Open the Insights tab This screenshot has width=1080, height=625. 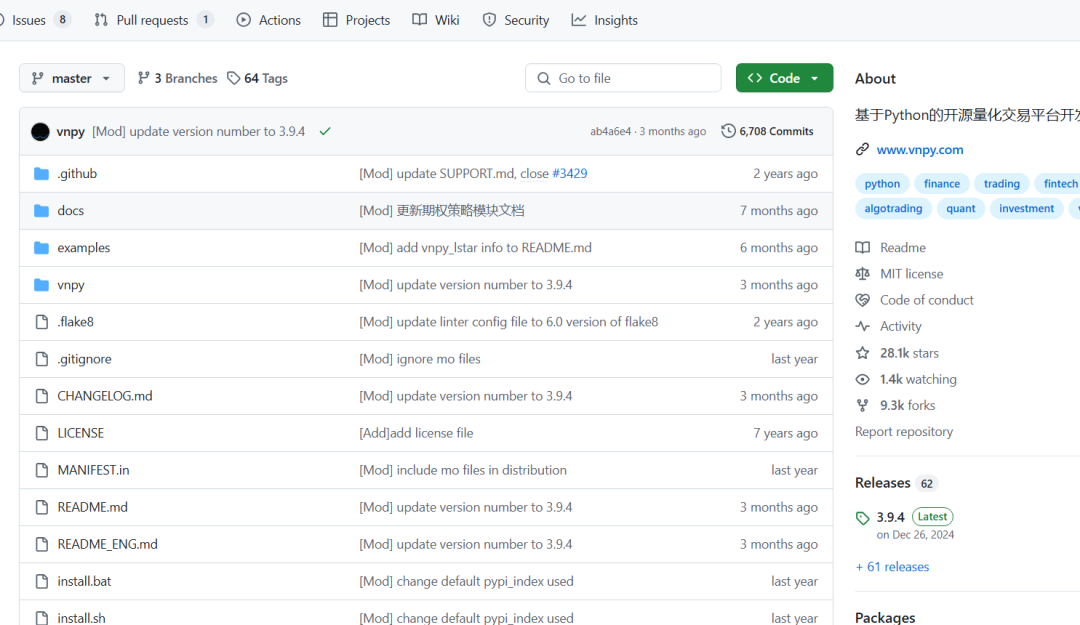pyautogui.click(x=605, y=20)
